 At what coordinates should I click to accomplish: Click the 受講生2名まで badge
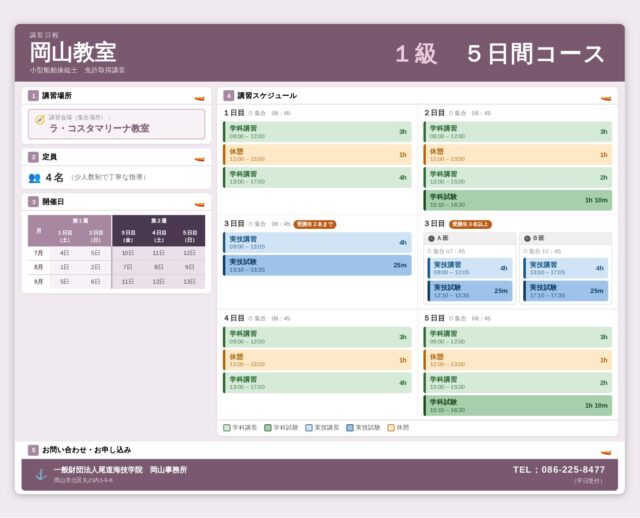315,224
